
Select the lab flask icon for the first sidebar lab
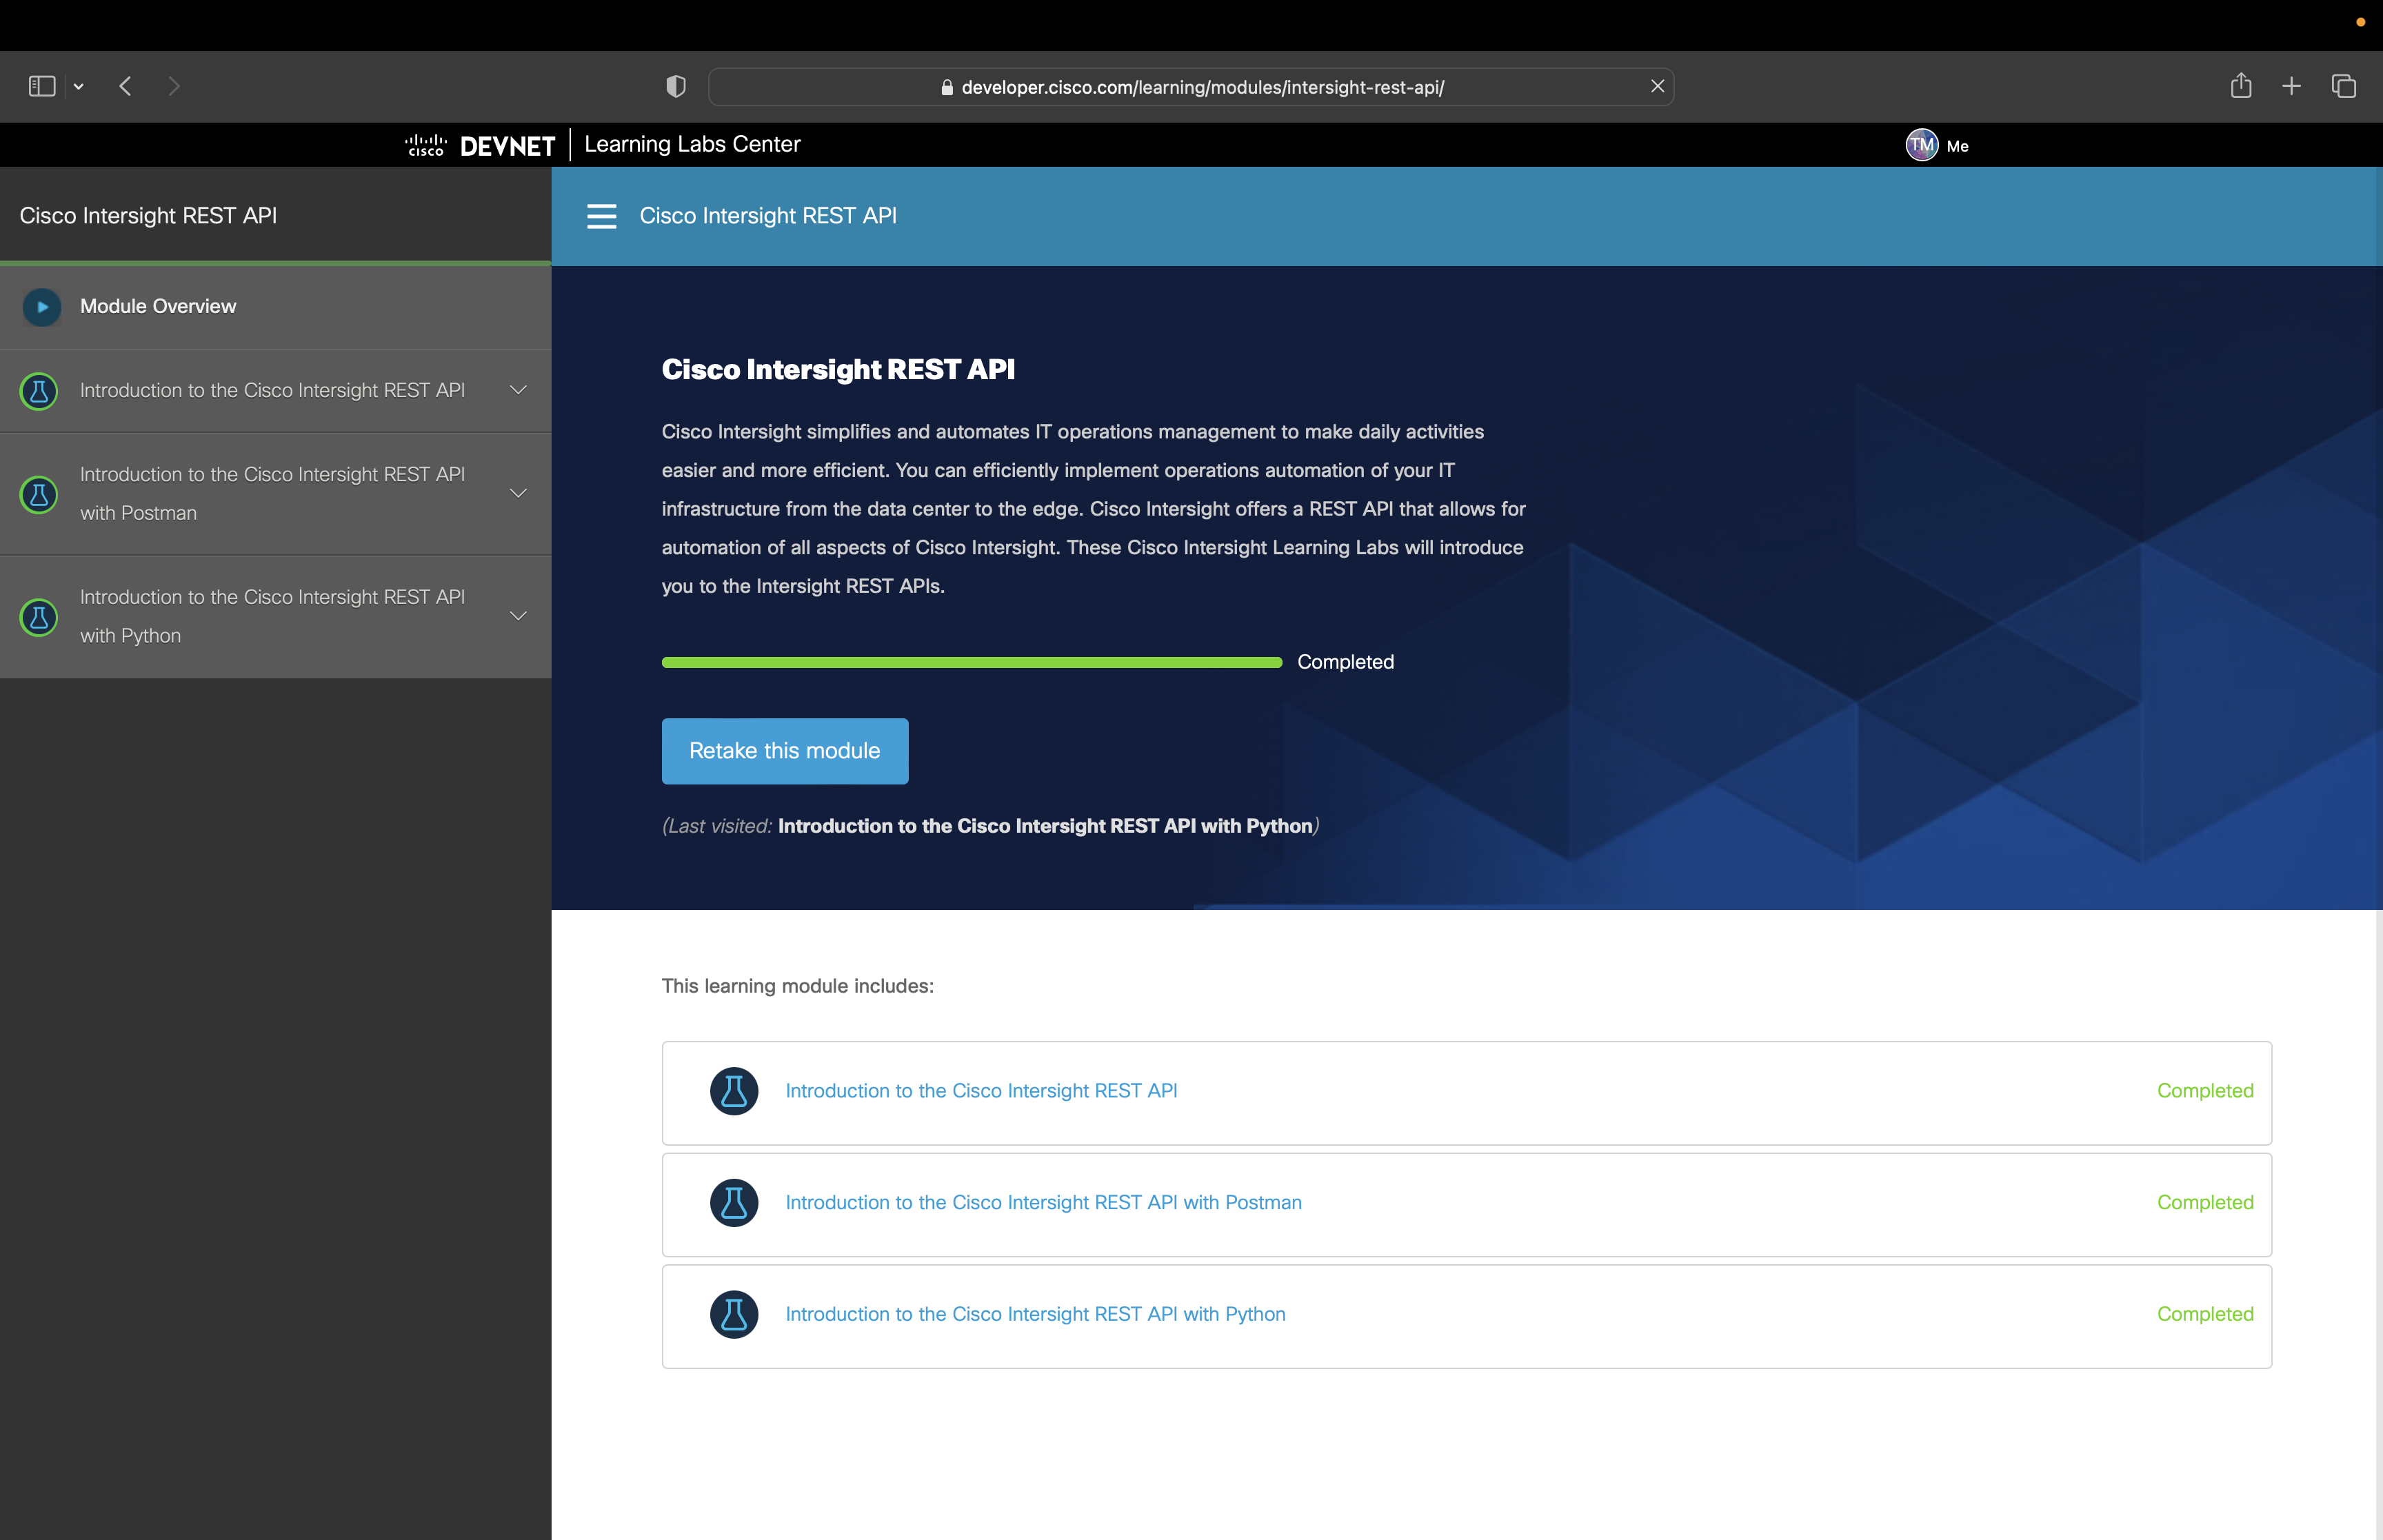[x=38, y=391]
